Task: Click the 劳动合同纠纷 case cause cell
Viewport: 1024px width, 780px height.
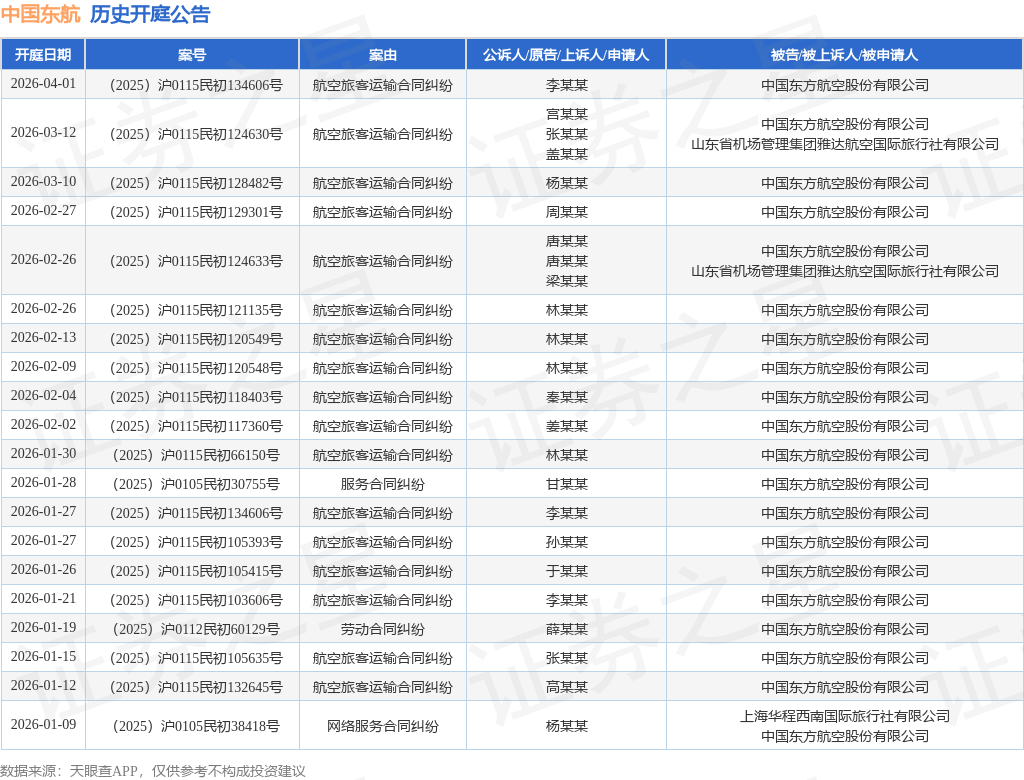Action: tap(382, 629)
